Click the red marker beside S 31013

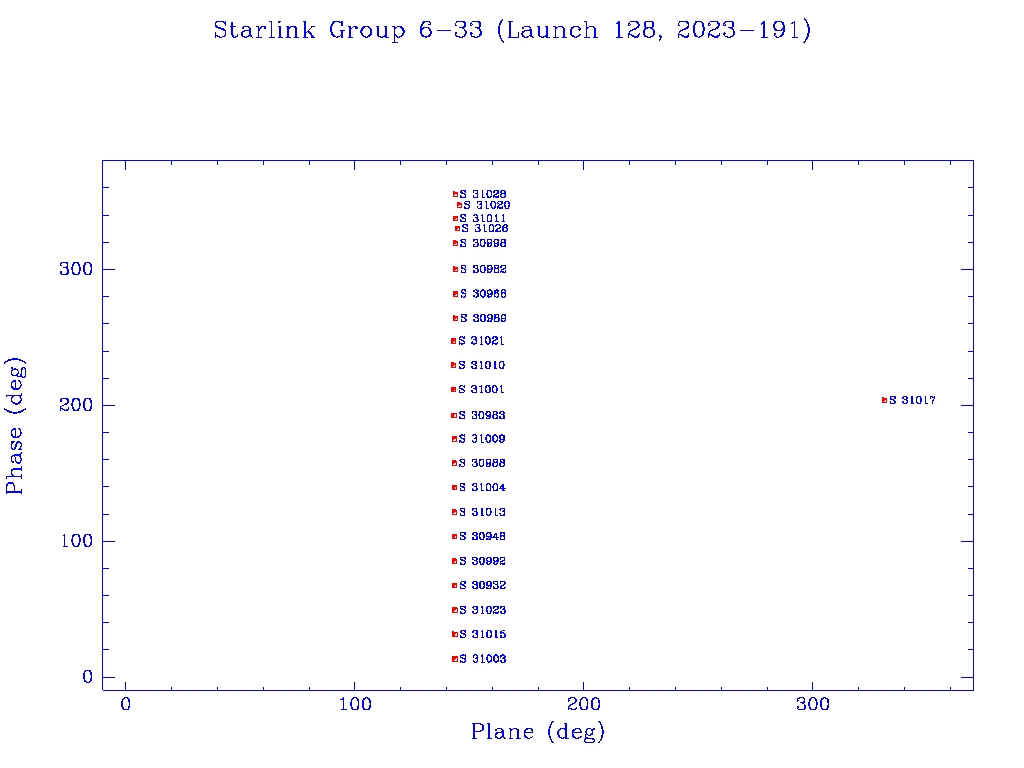coord(455,512)
